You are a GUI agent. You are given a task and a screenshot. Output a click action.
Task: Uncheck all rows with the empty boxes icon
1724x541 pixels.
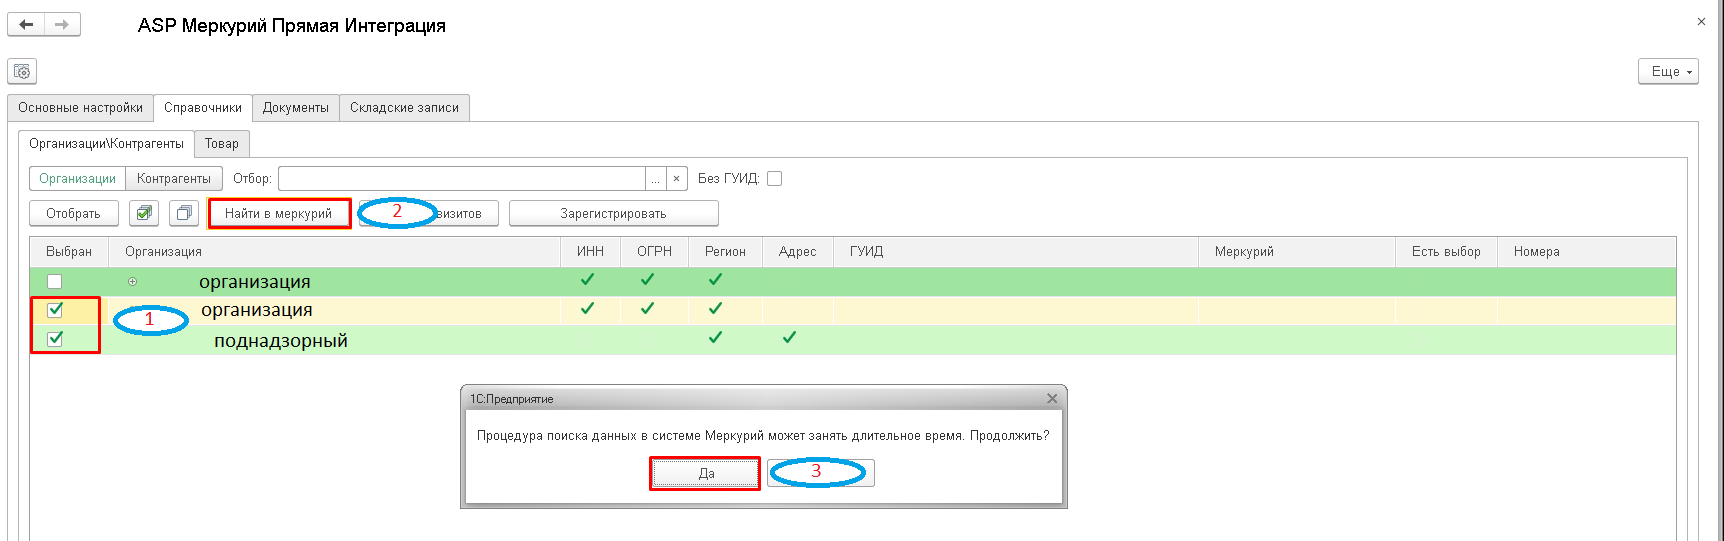click(184, 213)
